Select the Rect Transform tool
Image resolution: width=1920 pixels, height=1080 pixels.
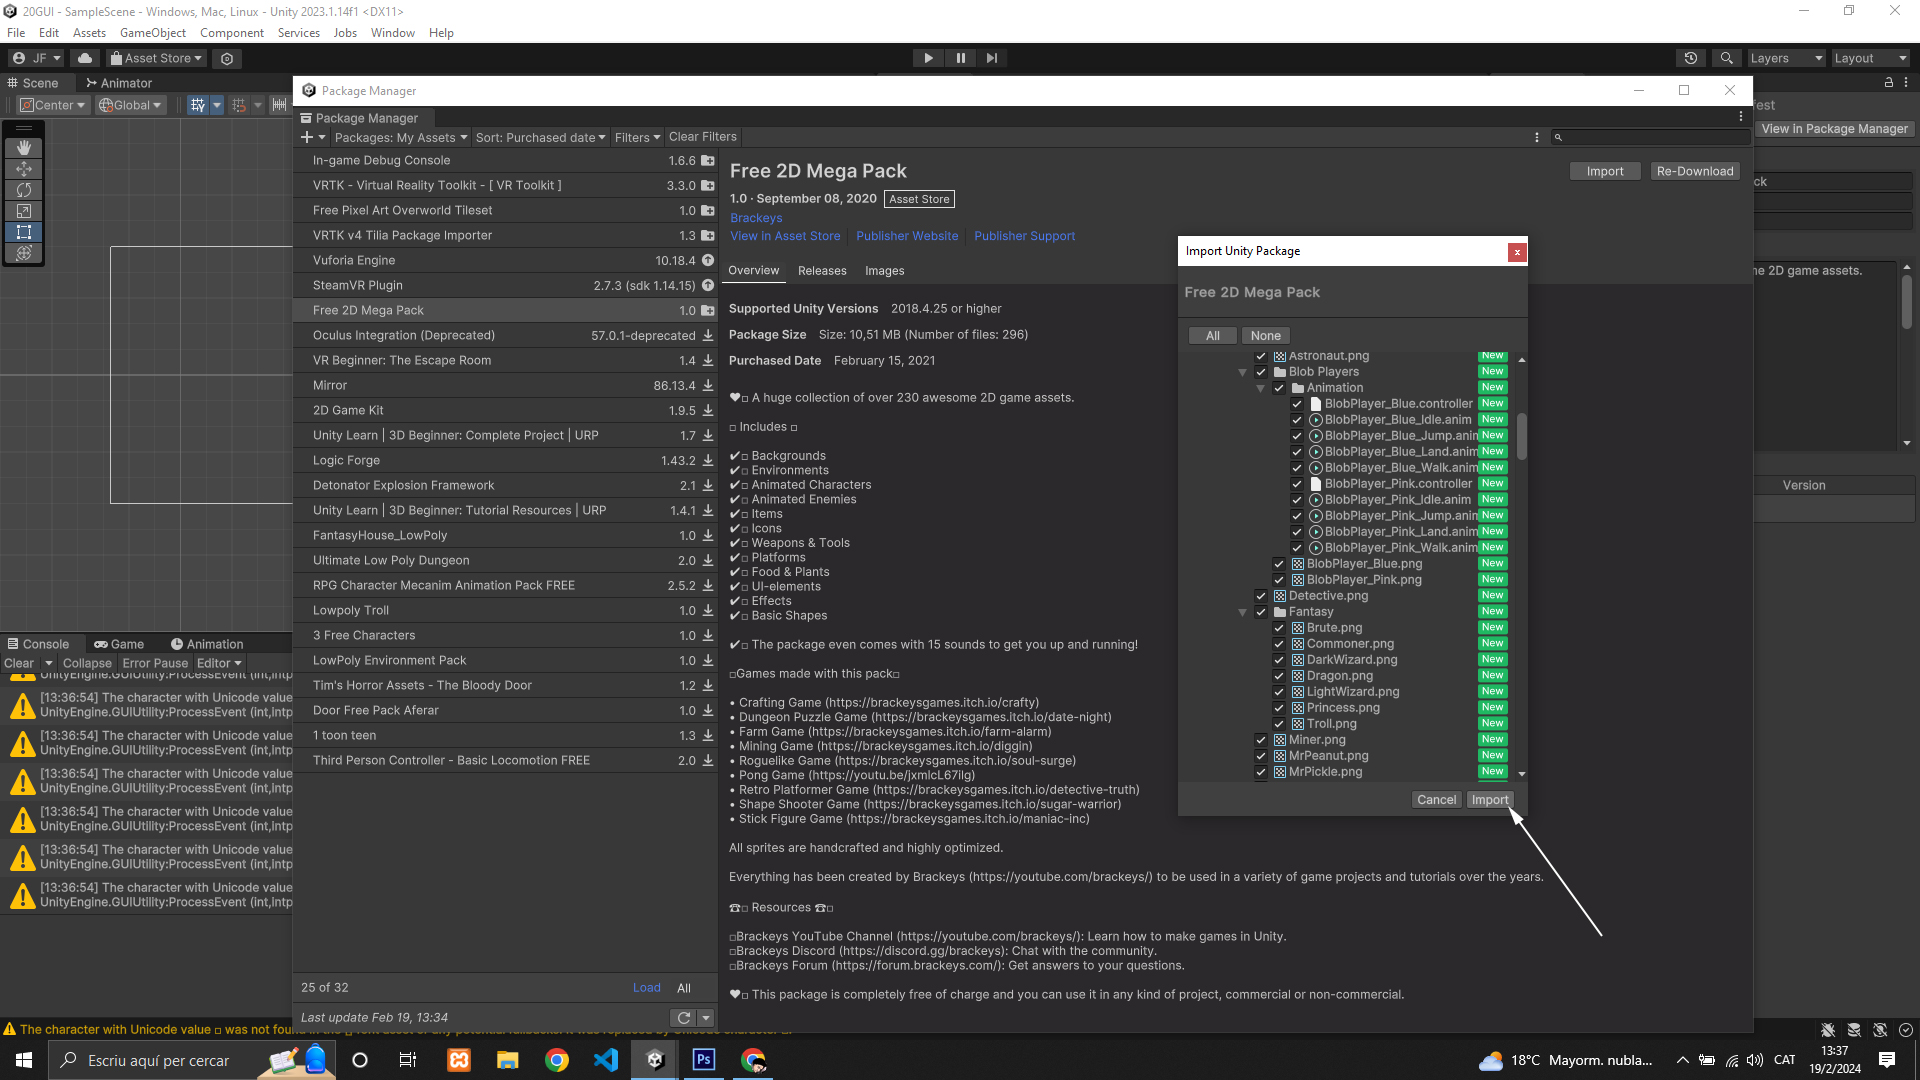coord(24,232)
